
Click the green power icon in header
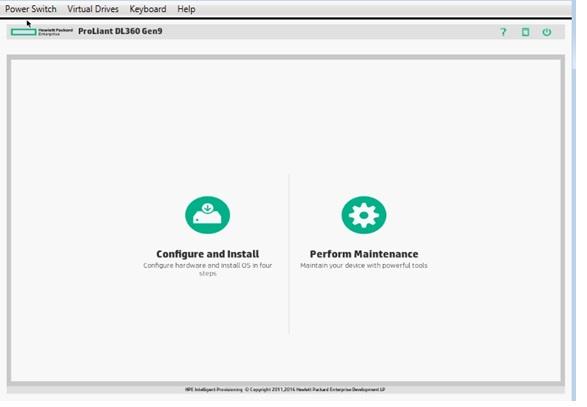[x=547, y=32]
